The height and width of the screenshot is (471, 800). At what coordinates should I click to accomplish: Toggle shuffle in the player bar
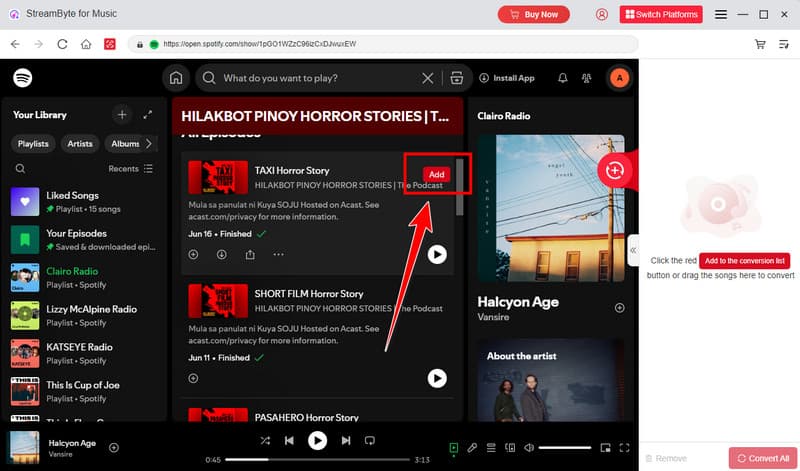click(x=265, y=440)
